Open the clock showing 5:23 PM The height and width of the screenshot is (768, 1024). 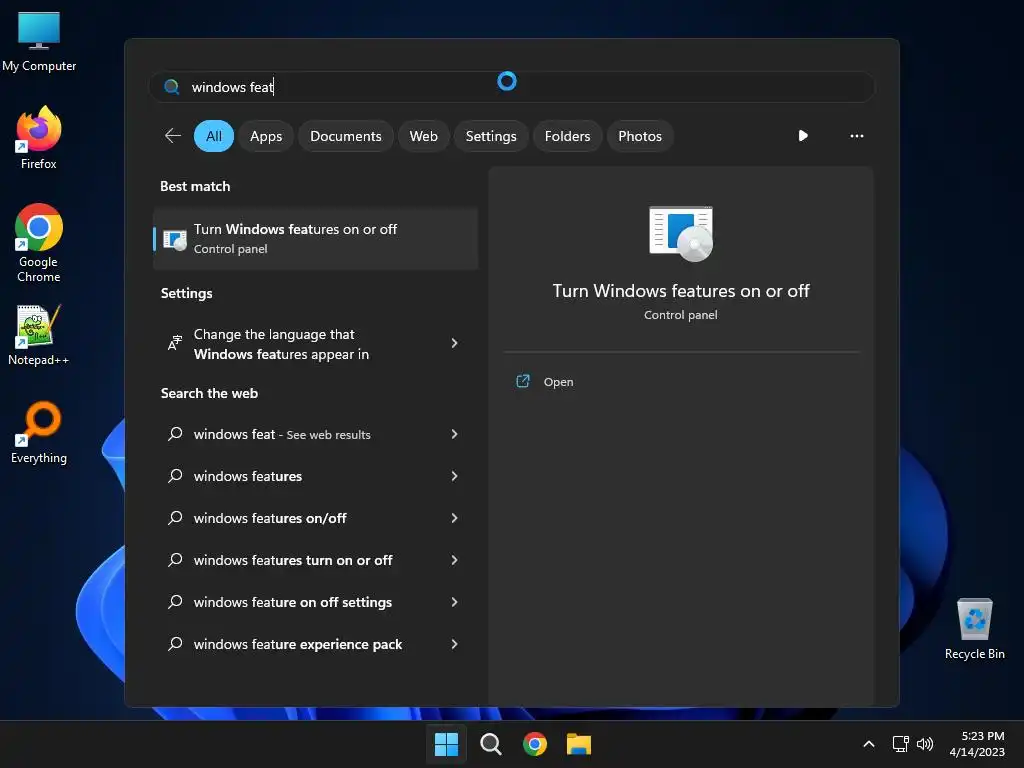coord(977,744)
